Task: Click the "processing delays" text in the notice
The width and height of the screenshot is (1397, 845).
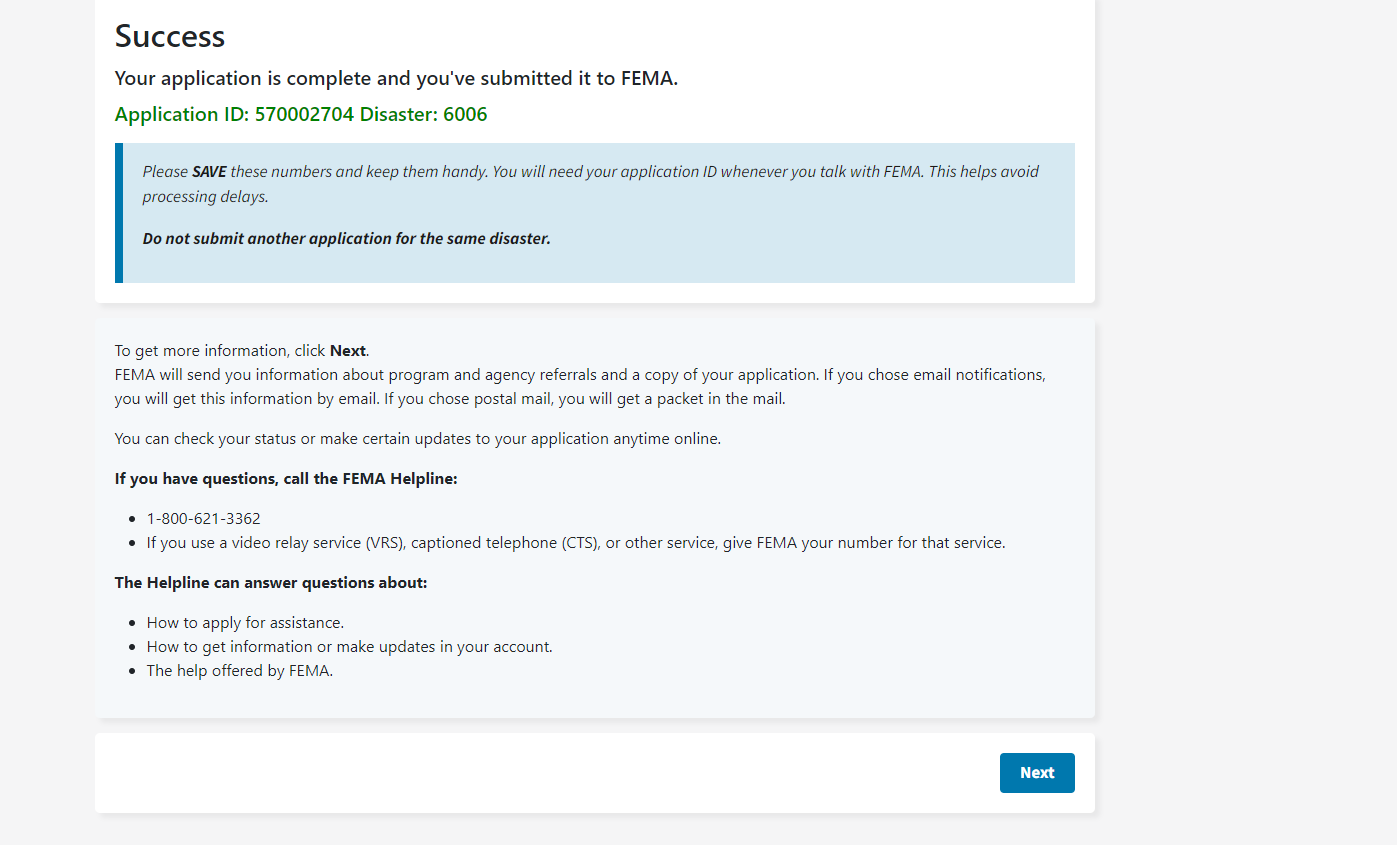Action: (x=205, y=197)
